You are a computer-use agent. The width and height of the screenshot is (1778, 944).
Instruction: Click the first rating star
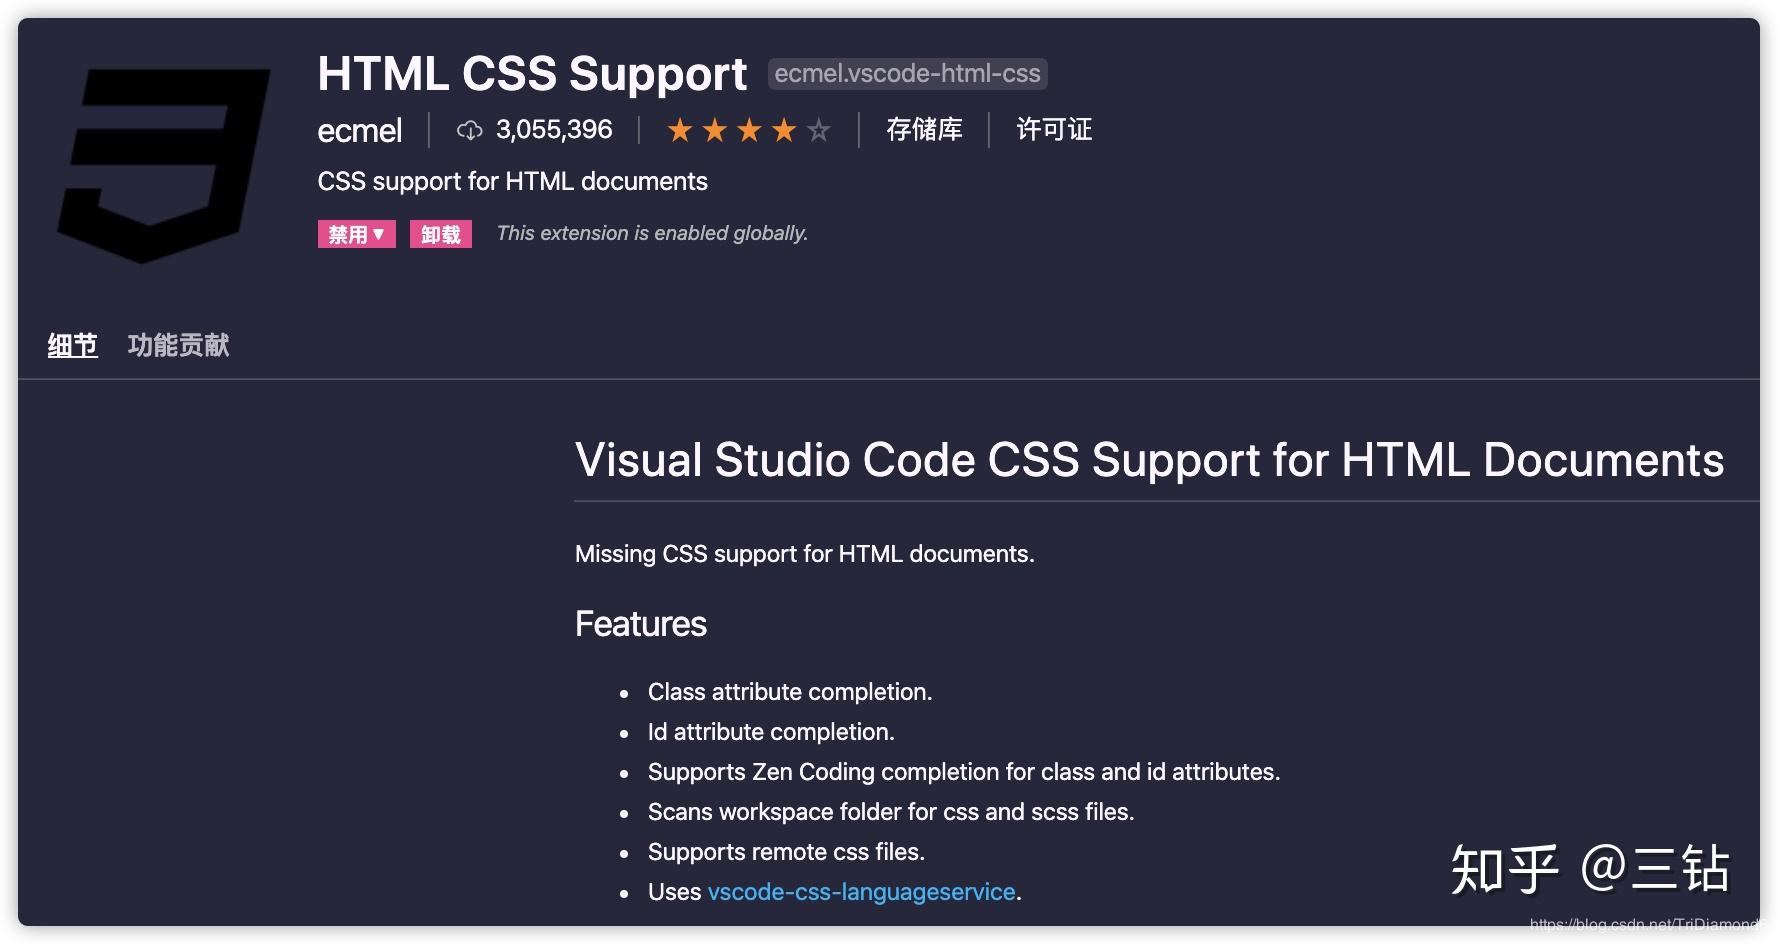click(x=679, y=129)
